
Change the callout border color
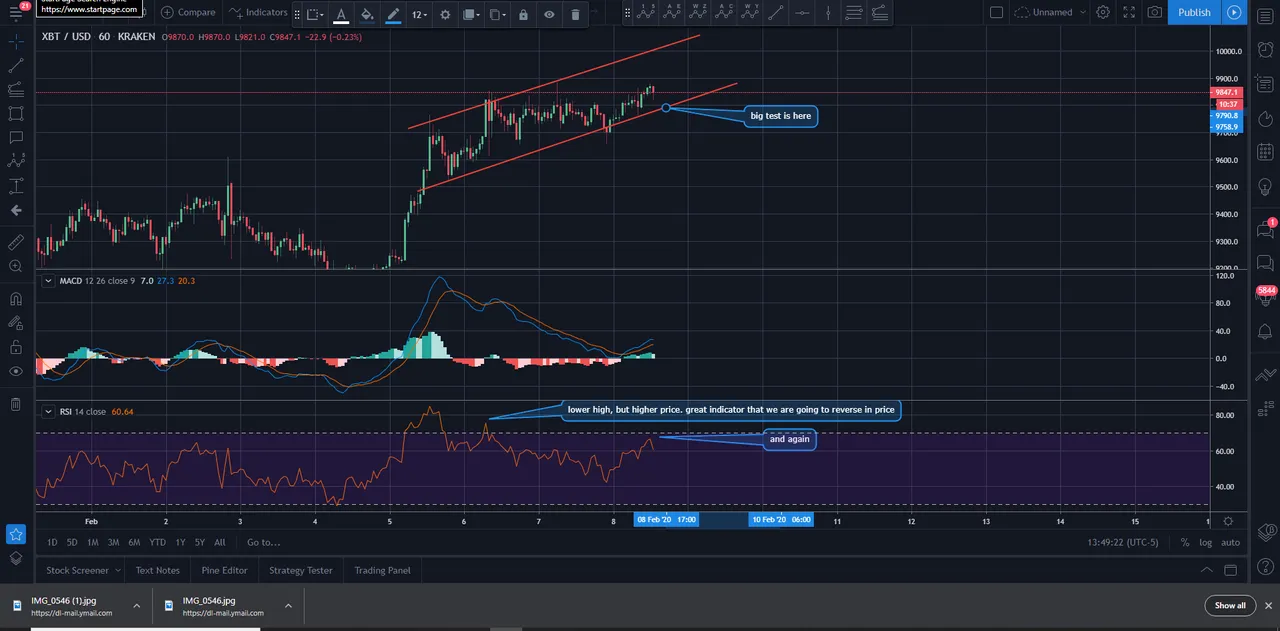click(393, 14)
